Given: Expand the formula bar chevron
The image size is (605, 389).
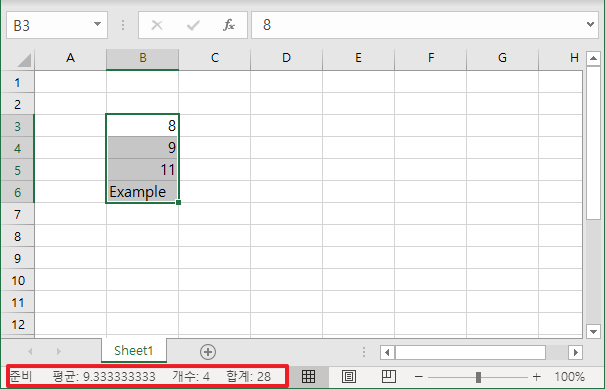Looking at the screenshot, I should 590,25.
